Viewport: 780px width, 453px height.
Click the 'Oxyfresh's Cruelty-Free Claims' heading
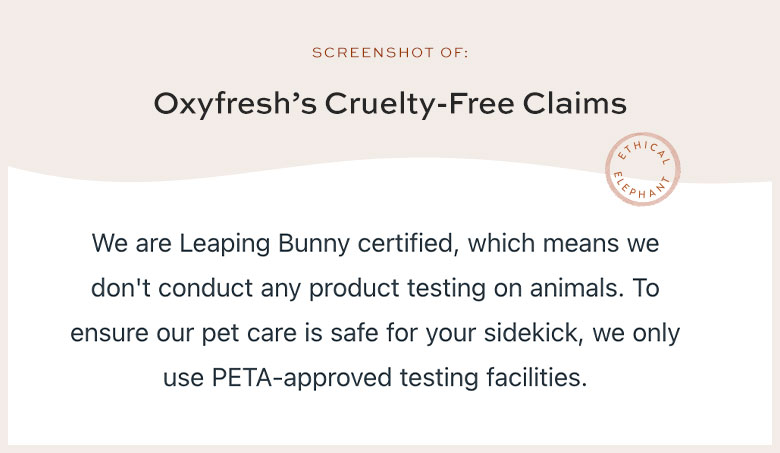(x=390, y=104)
